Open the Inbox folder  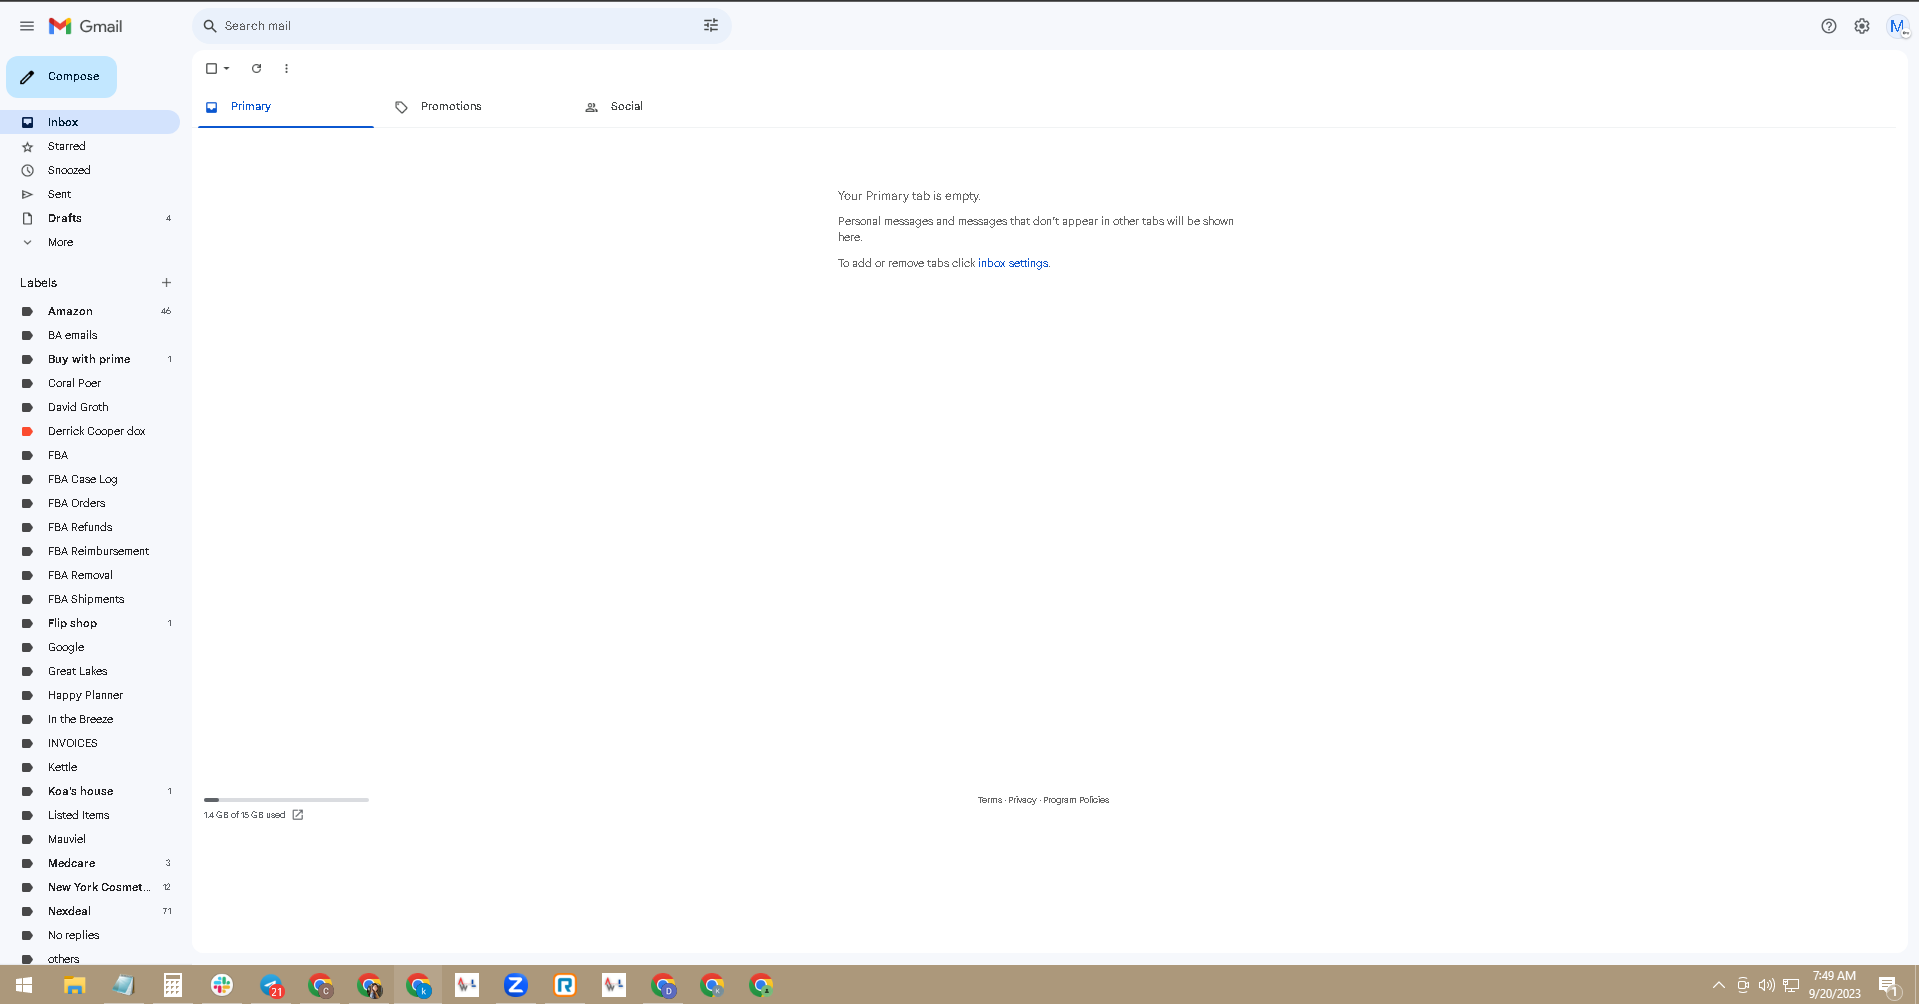(90, 122)
